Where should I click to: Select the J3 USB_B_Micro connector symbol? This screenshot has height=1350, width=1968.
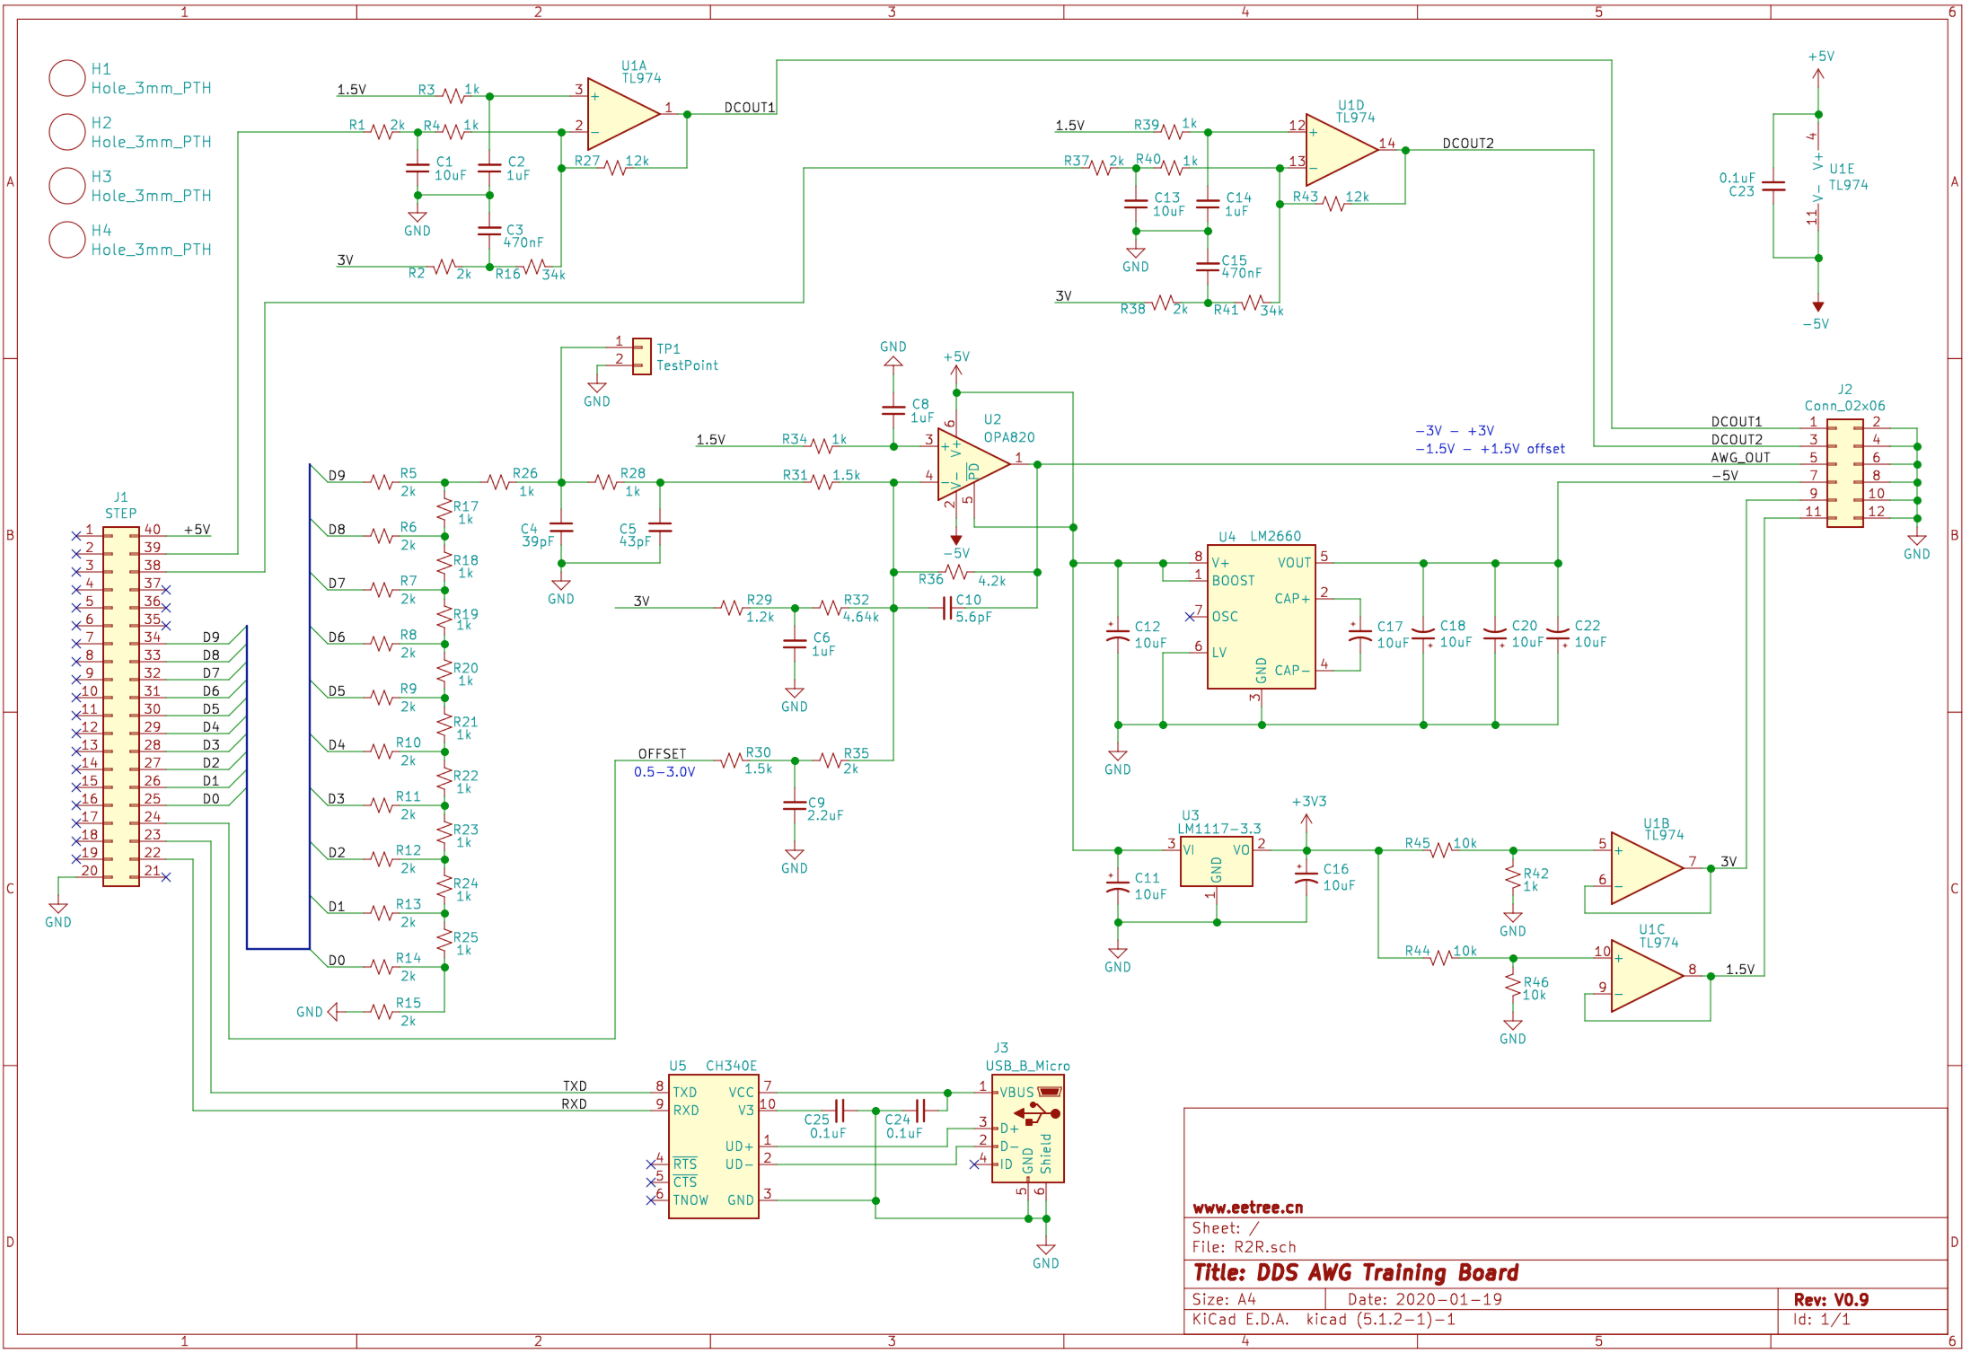(x=1028, y=1129)
